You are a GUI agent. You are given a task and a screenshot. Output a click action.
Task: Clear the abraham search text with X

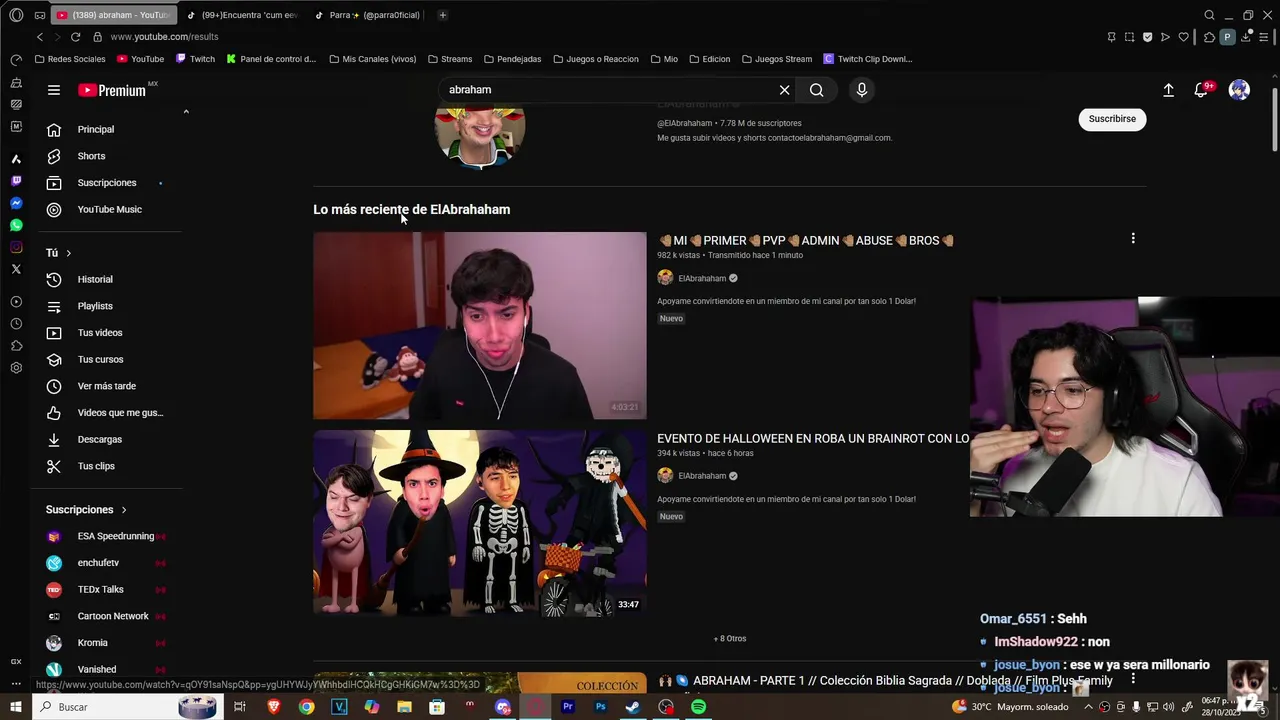point(785,90)
